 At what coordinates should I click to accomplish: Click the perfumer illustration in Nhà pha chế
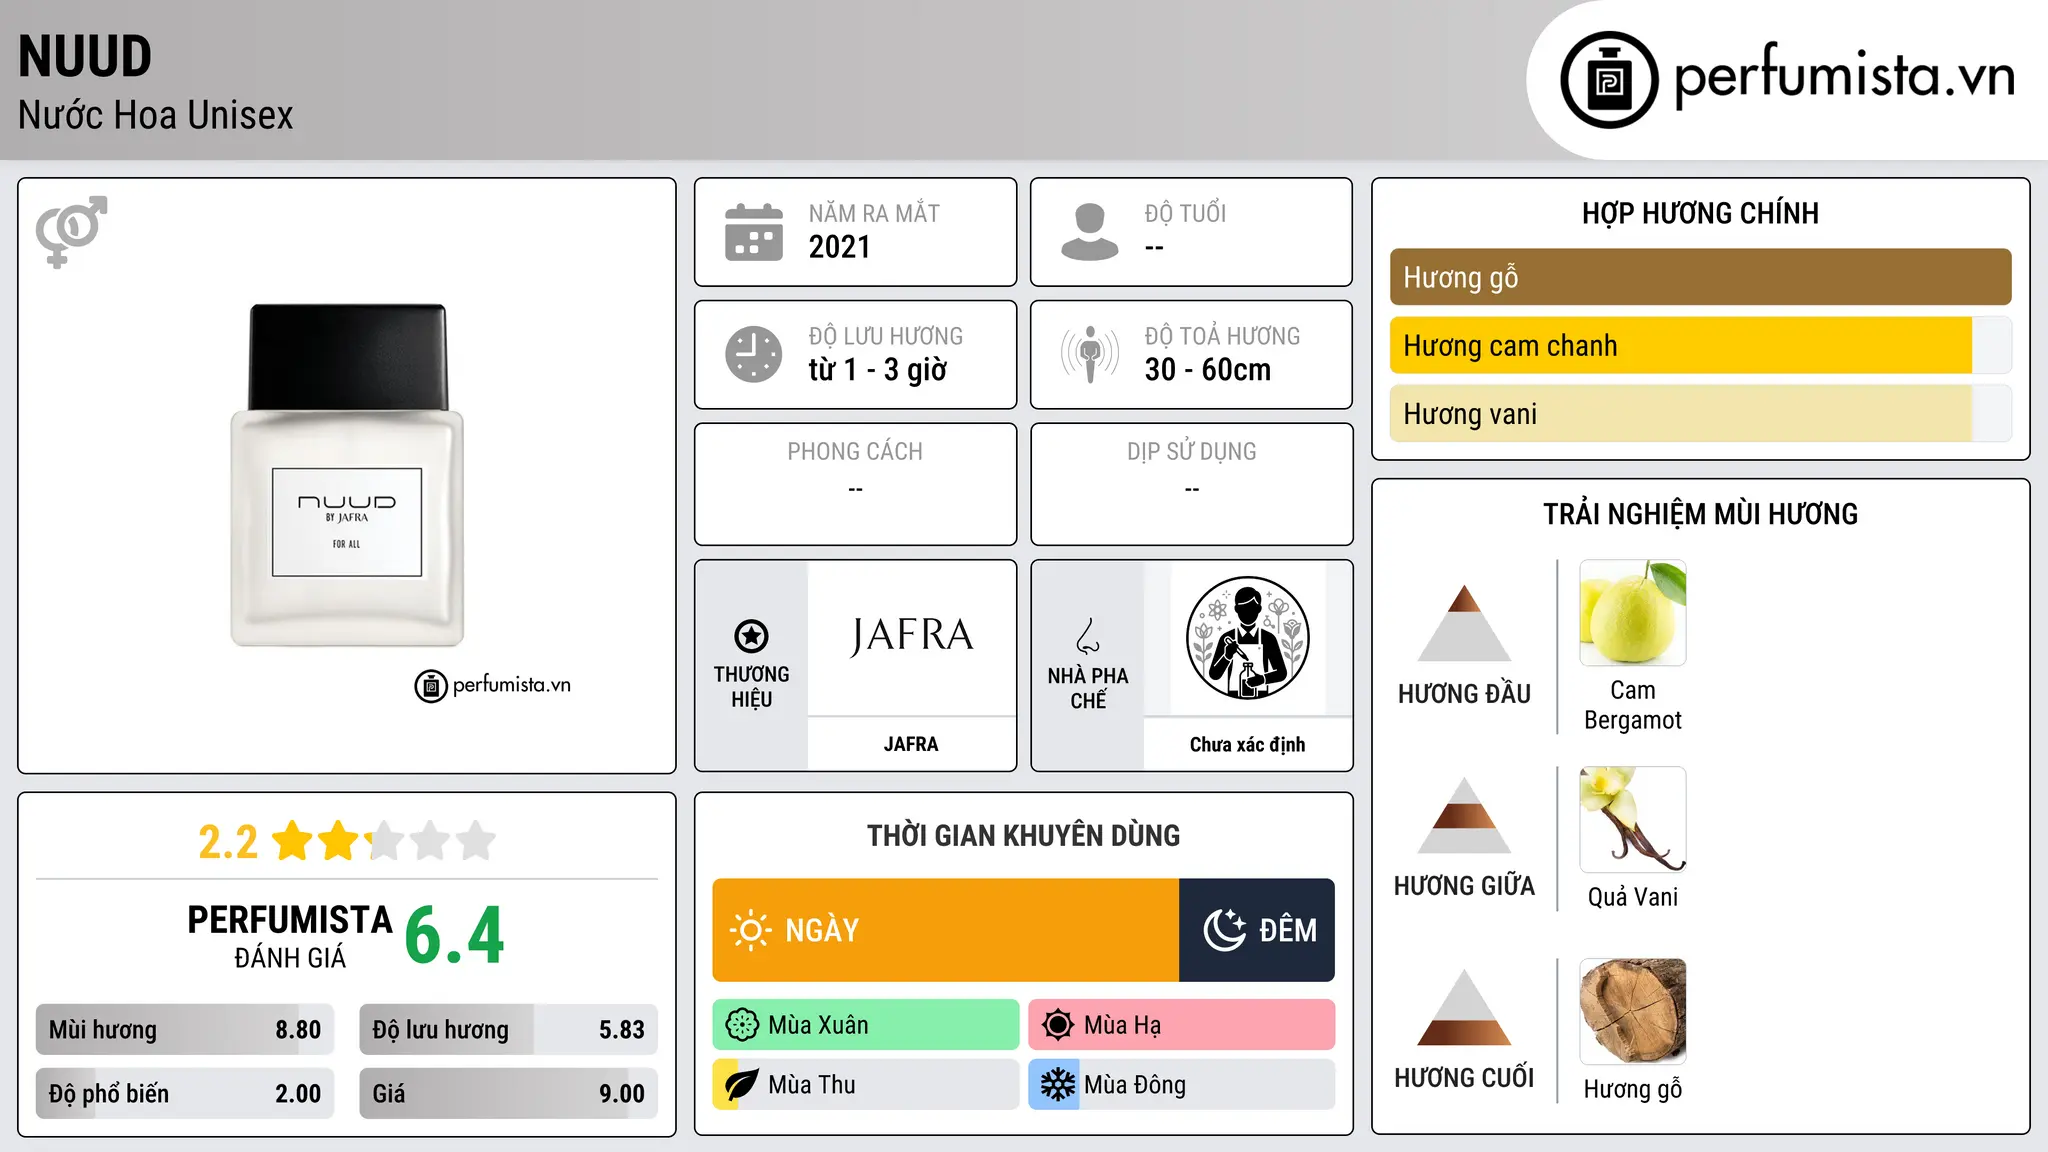[1247, 638]
